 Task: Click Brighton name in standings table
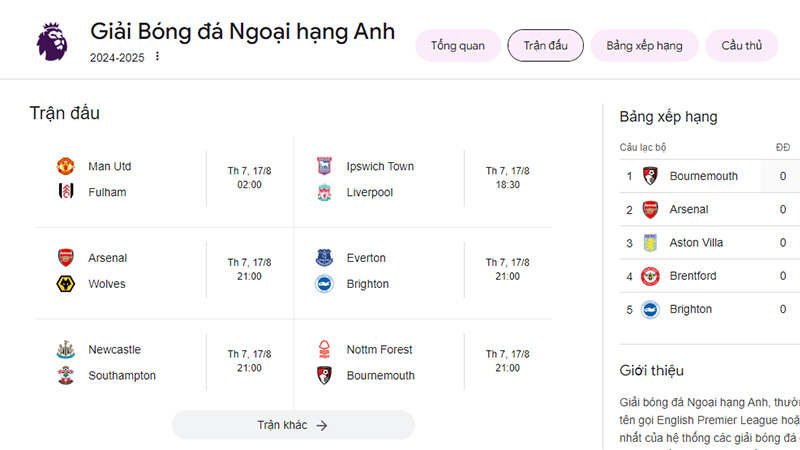[690, 309]
